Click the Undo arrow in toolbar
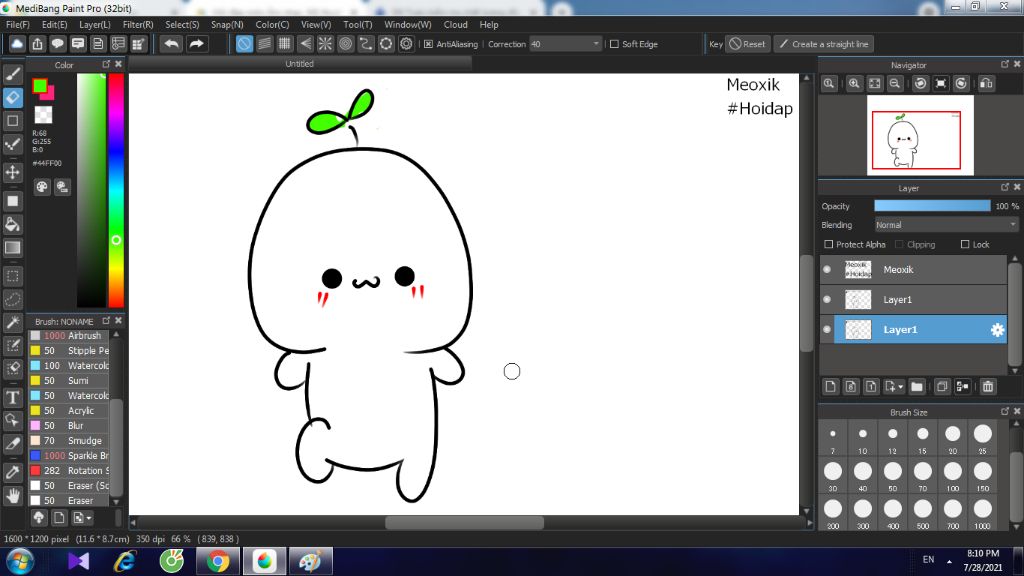Viewport: 1024px width, 576px height. tap(172, 44)
